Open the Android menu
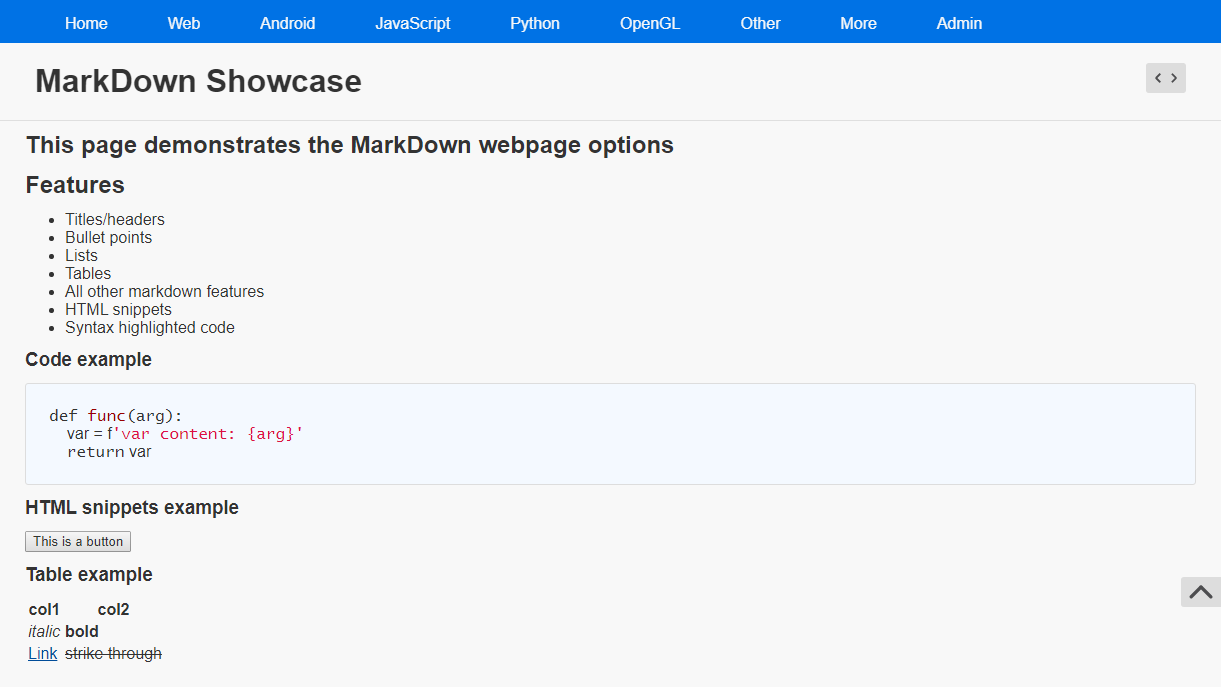Image resolution: width=1221 pixels, height=687 pixels. click(287, 23)
